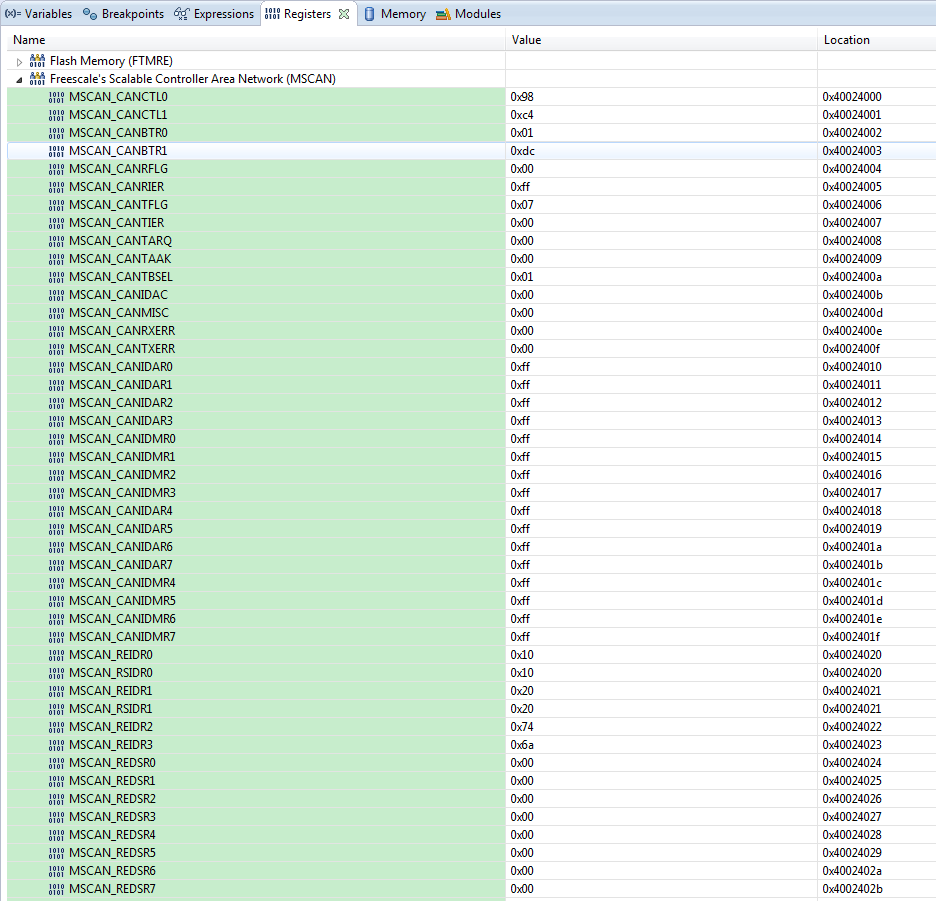Click the Flash Memory (FTMRE) group icon
936x901 pixels.
tap(37, 61)
